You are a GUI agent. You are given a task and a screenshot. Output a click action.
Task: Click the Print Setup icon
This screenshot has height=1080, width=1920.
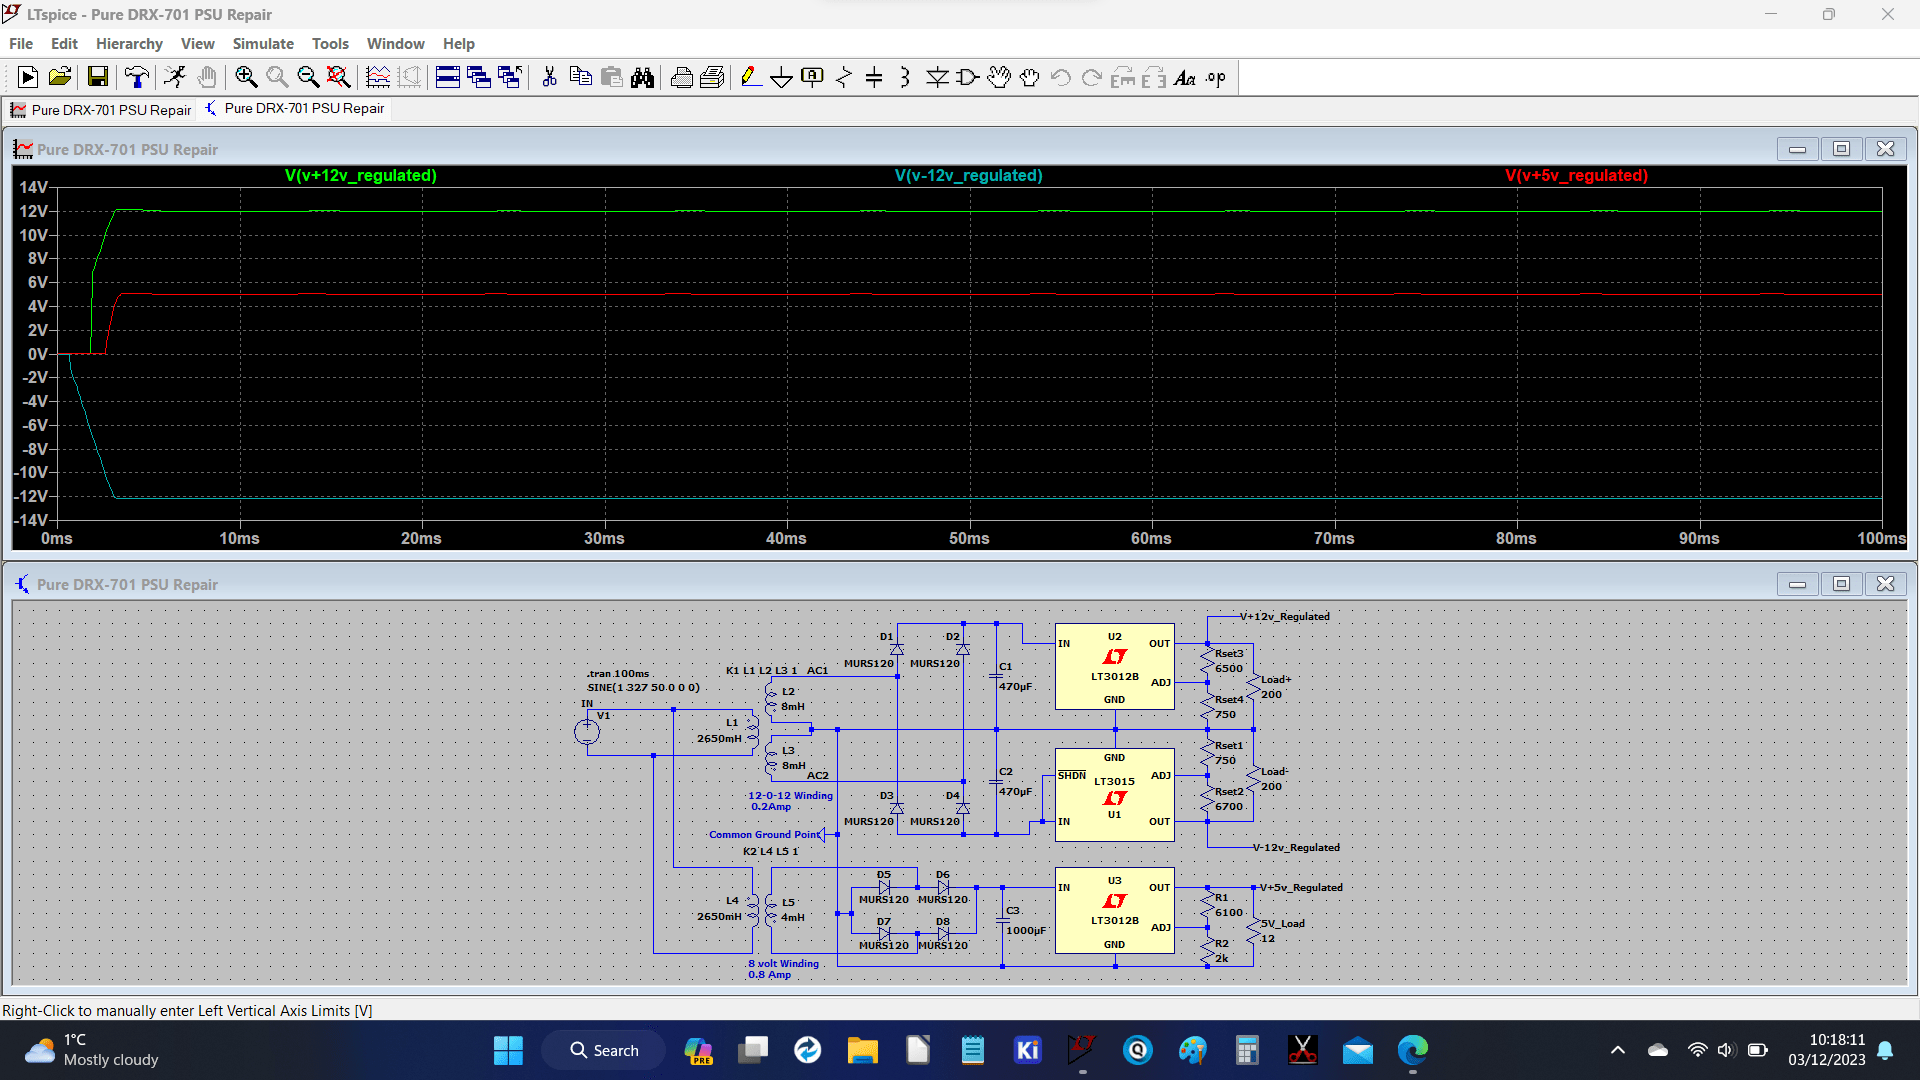712,77
